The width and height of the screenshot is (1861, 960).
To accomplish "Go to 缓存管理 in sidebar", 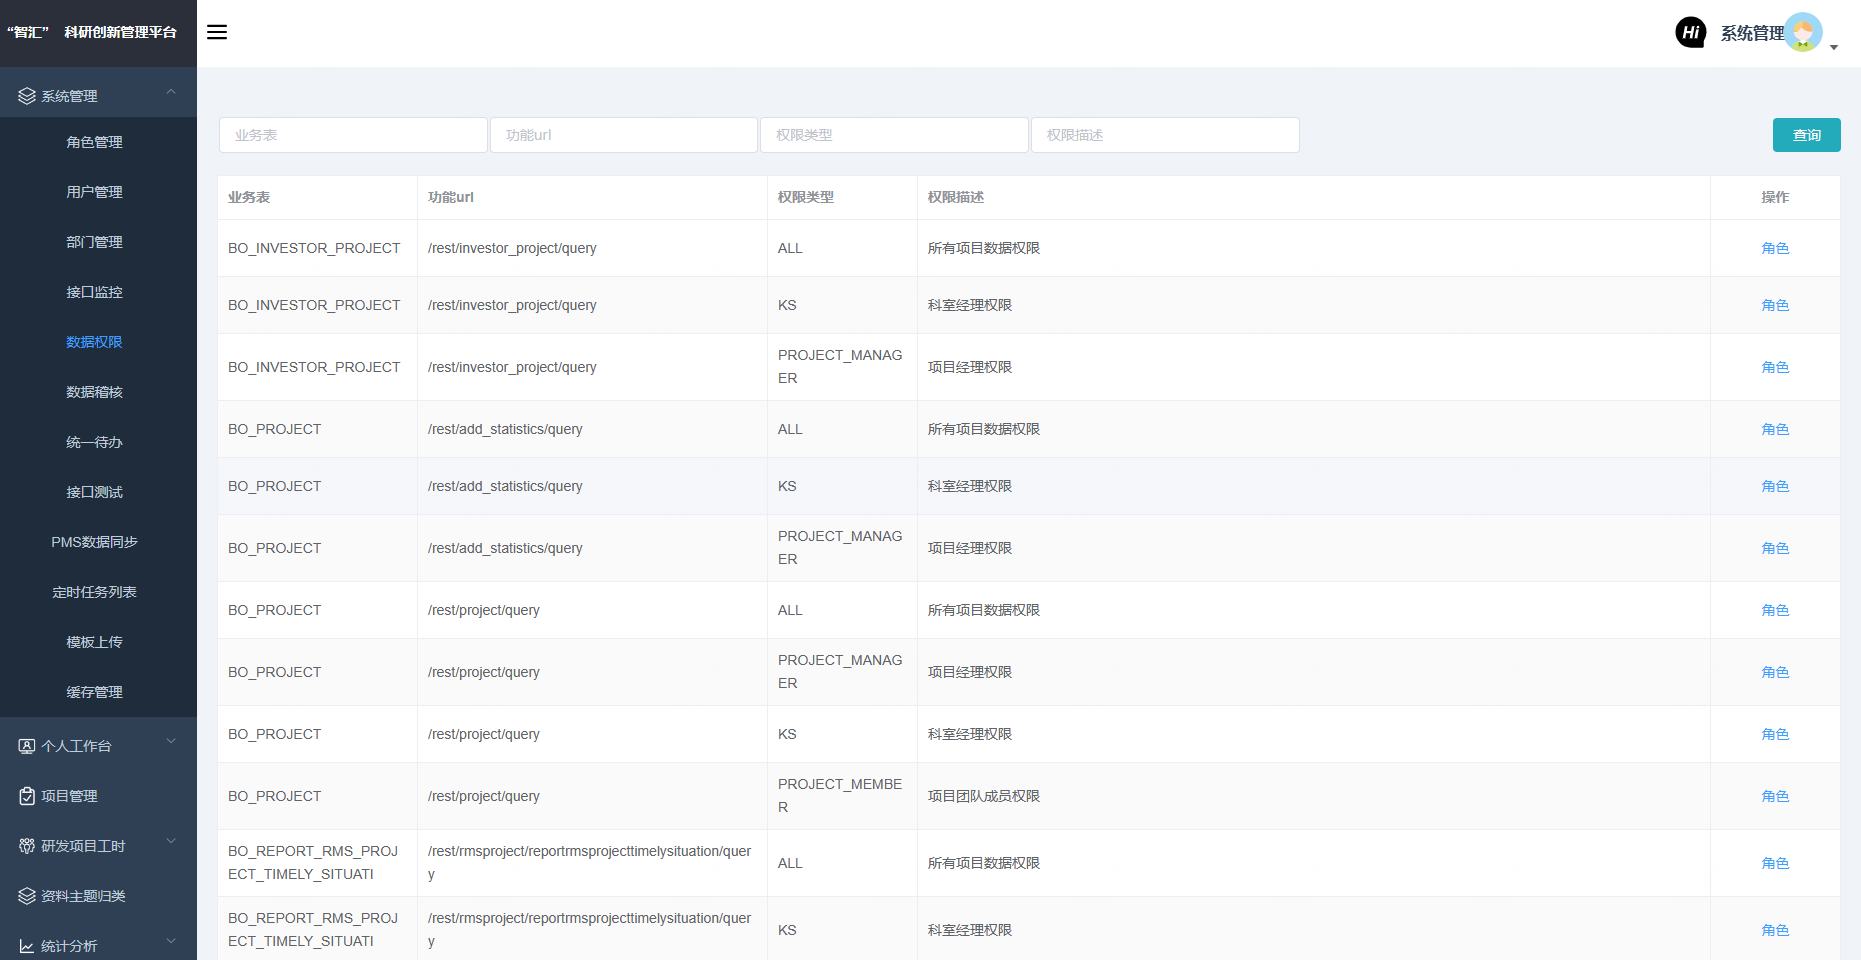I will point(94,692).
